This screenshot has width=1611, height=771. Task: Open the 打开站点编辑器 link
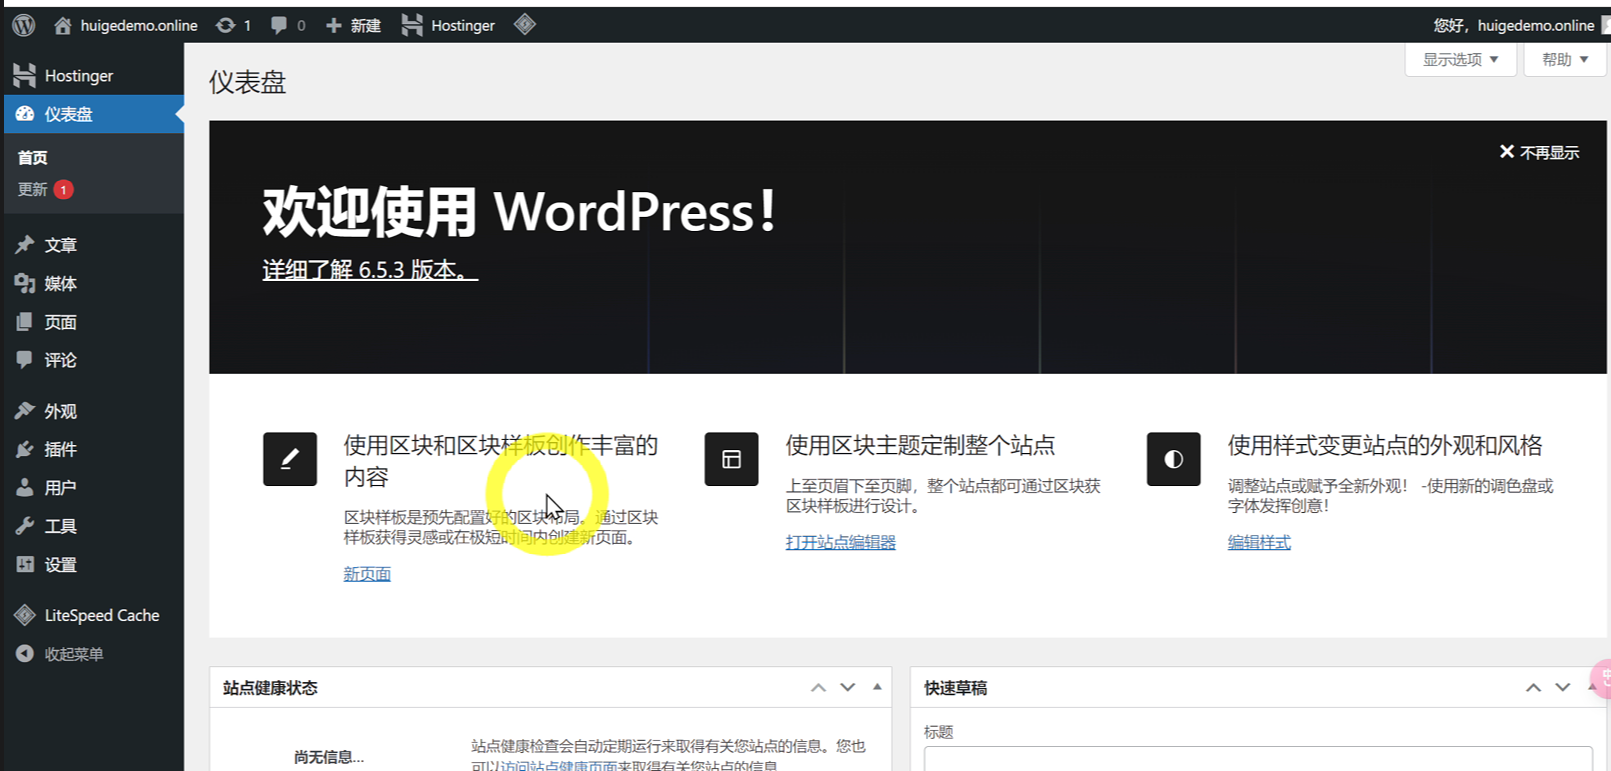coord(840,542)
